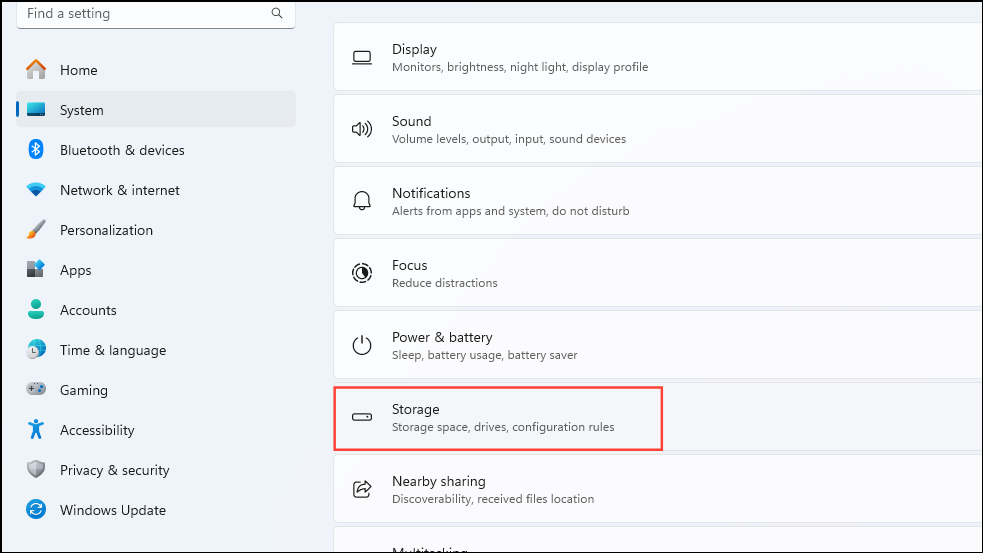Open Display settings entry
Image resolution: width=983 pixels, height=553 pixels.
click(519, 57)
